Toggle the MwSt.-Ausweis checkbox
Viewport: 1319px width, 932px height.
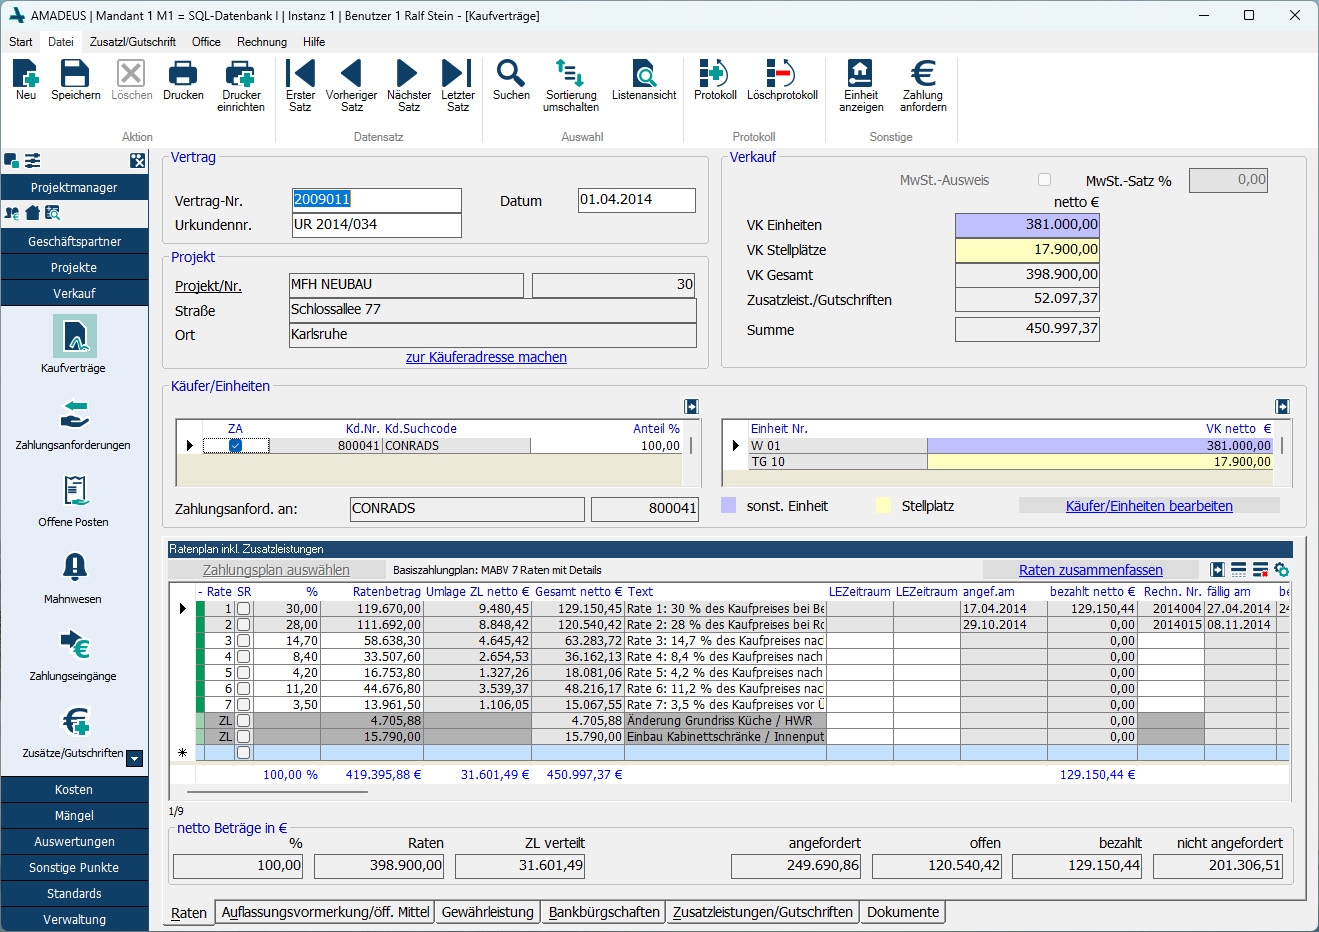tap(1044, 180)
